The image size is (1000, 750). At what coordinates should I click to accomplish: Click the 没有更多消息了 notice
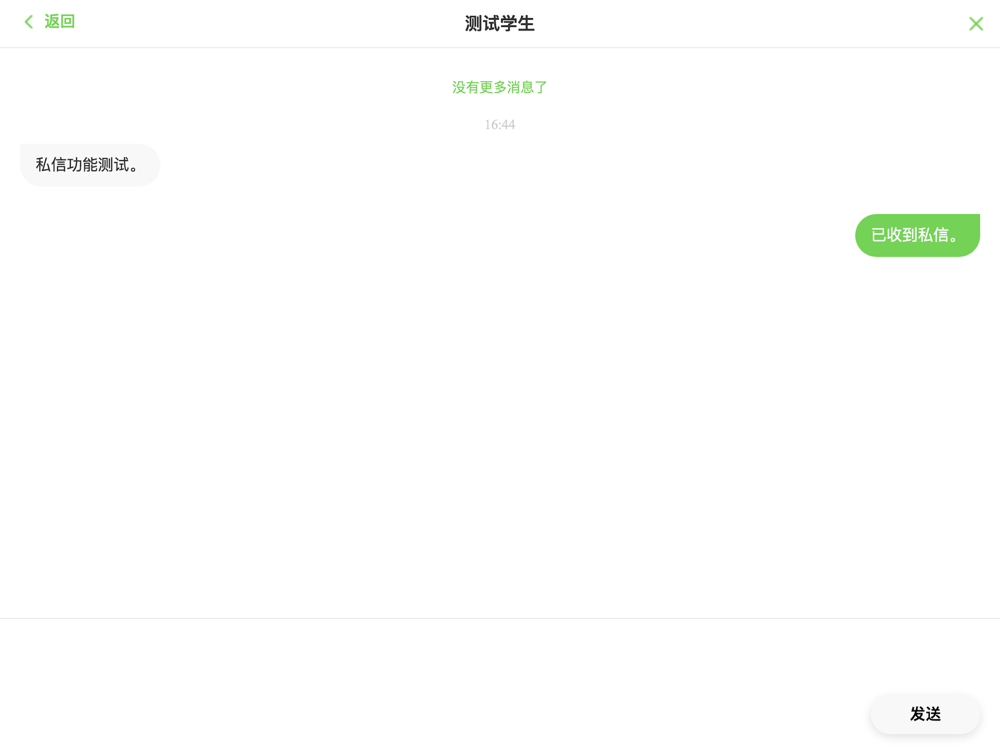tap(499, 87)
